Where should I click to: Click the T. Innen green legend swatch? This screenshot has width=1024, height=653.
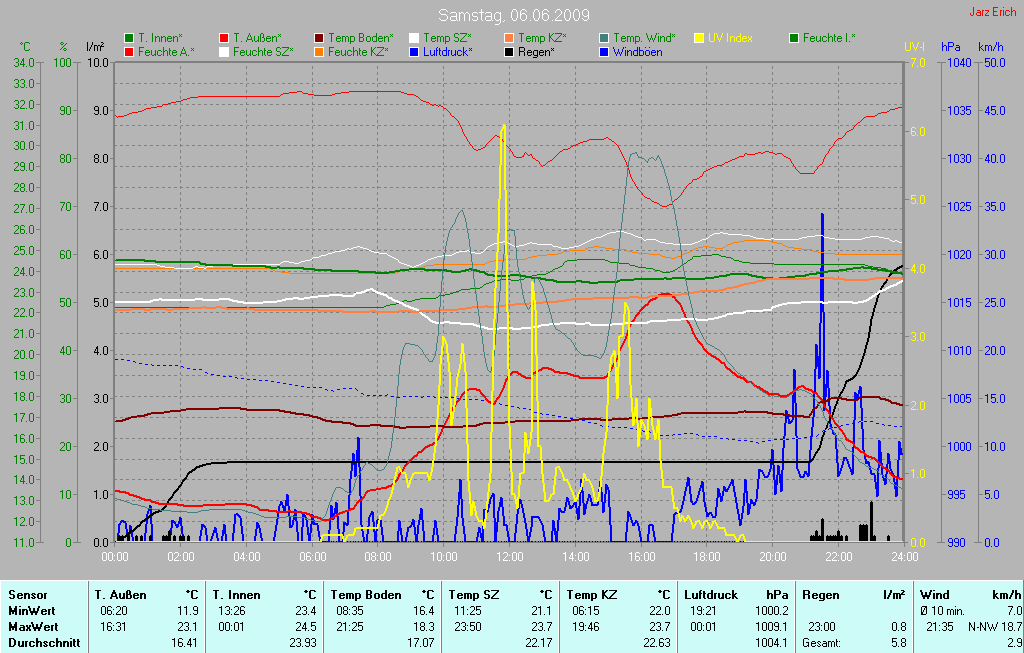coord(128,38)
